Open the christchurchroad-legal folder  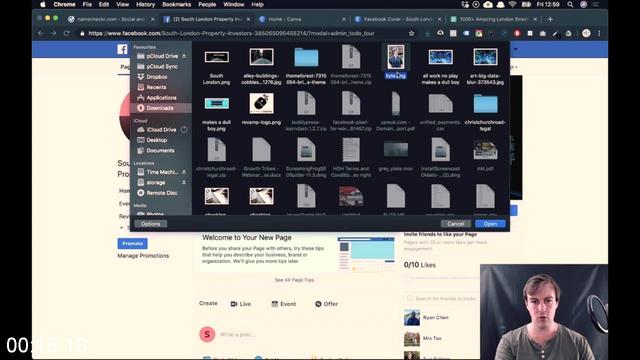485,112
